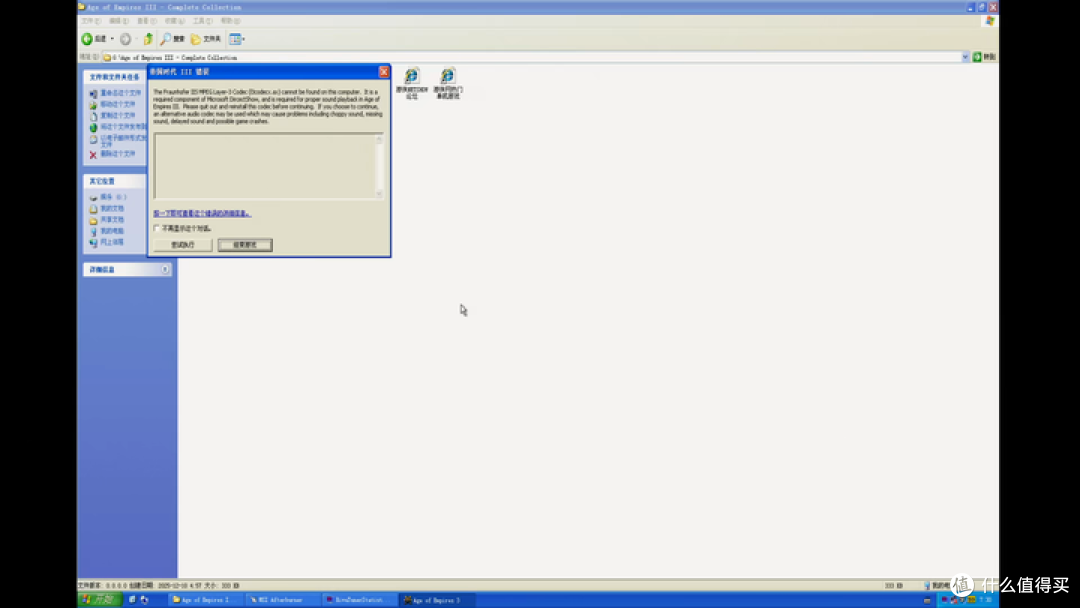Open the Tools (工具) menu
This screenshot has height=608, width=1080.
click(202, 21)
